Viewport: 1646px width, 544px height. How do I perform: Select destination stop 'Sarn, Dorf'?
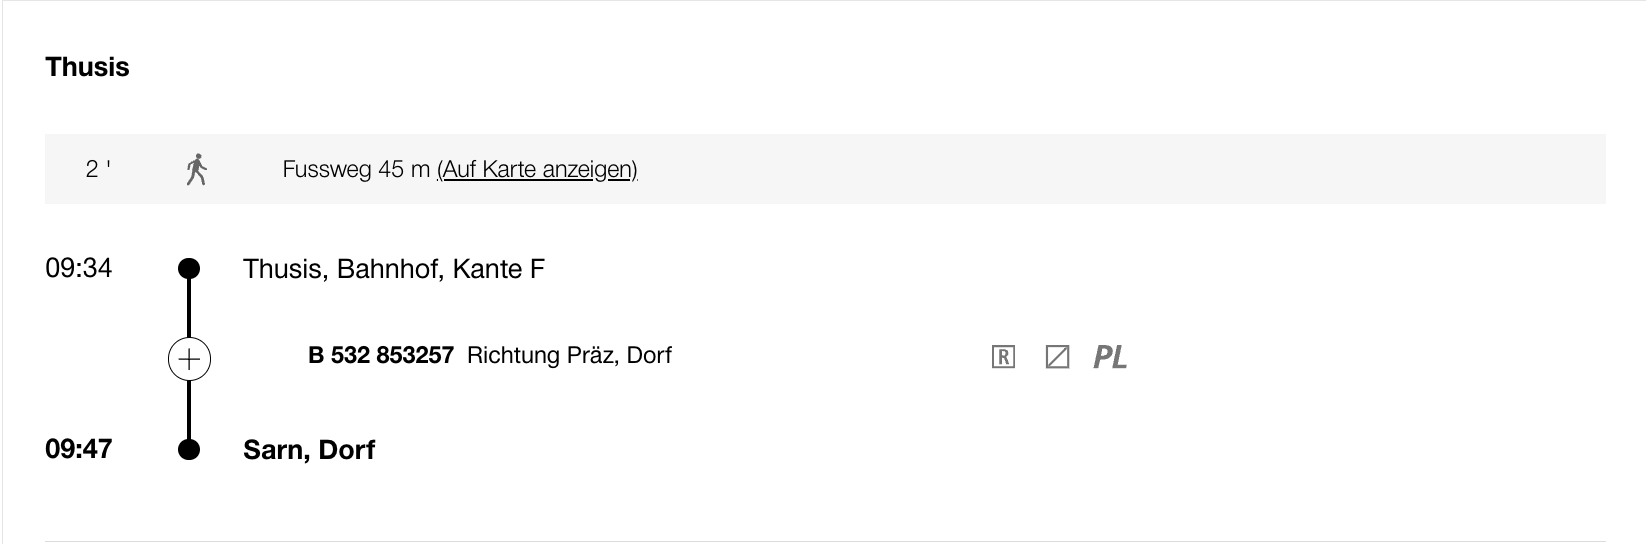309,450
